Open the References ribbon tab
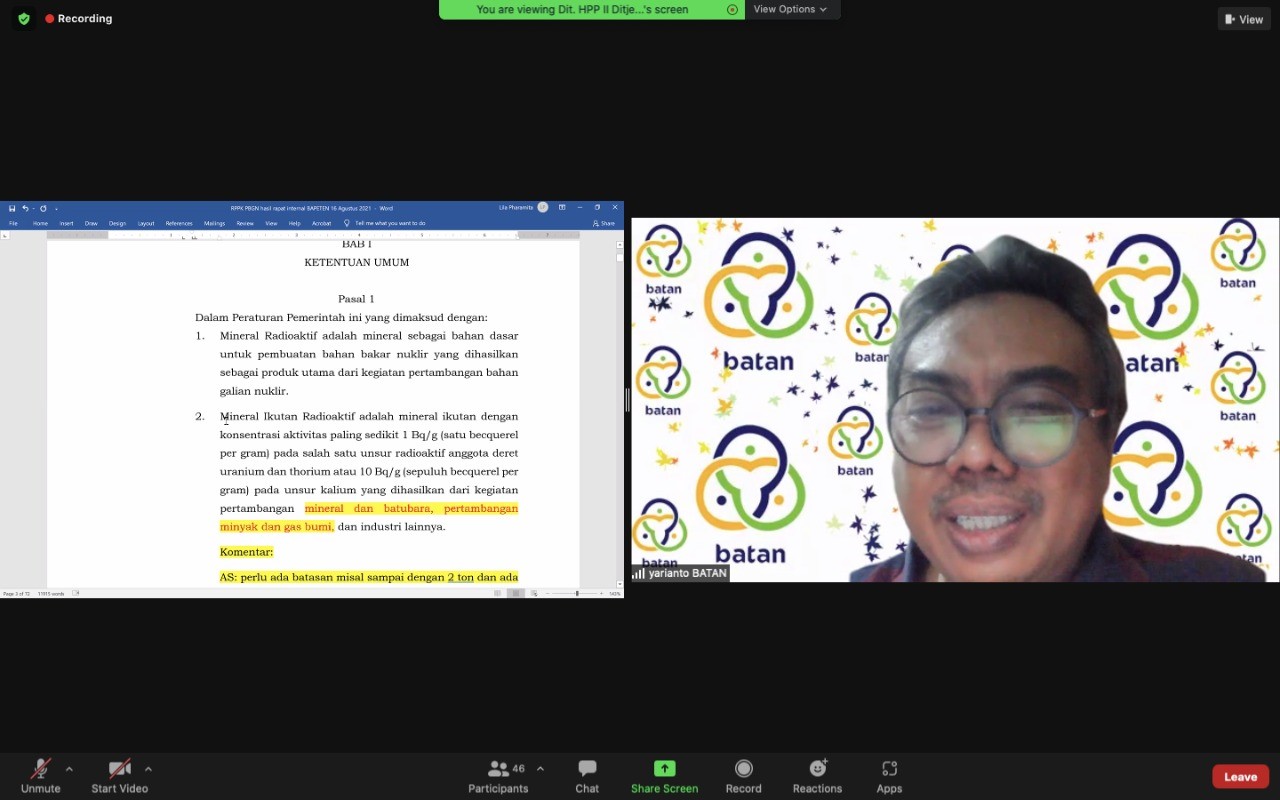This screenshot has width=1280, height=800. (179, 223)
